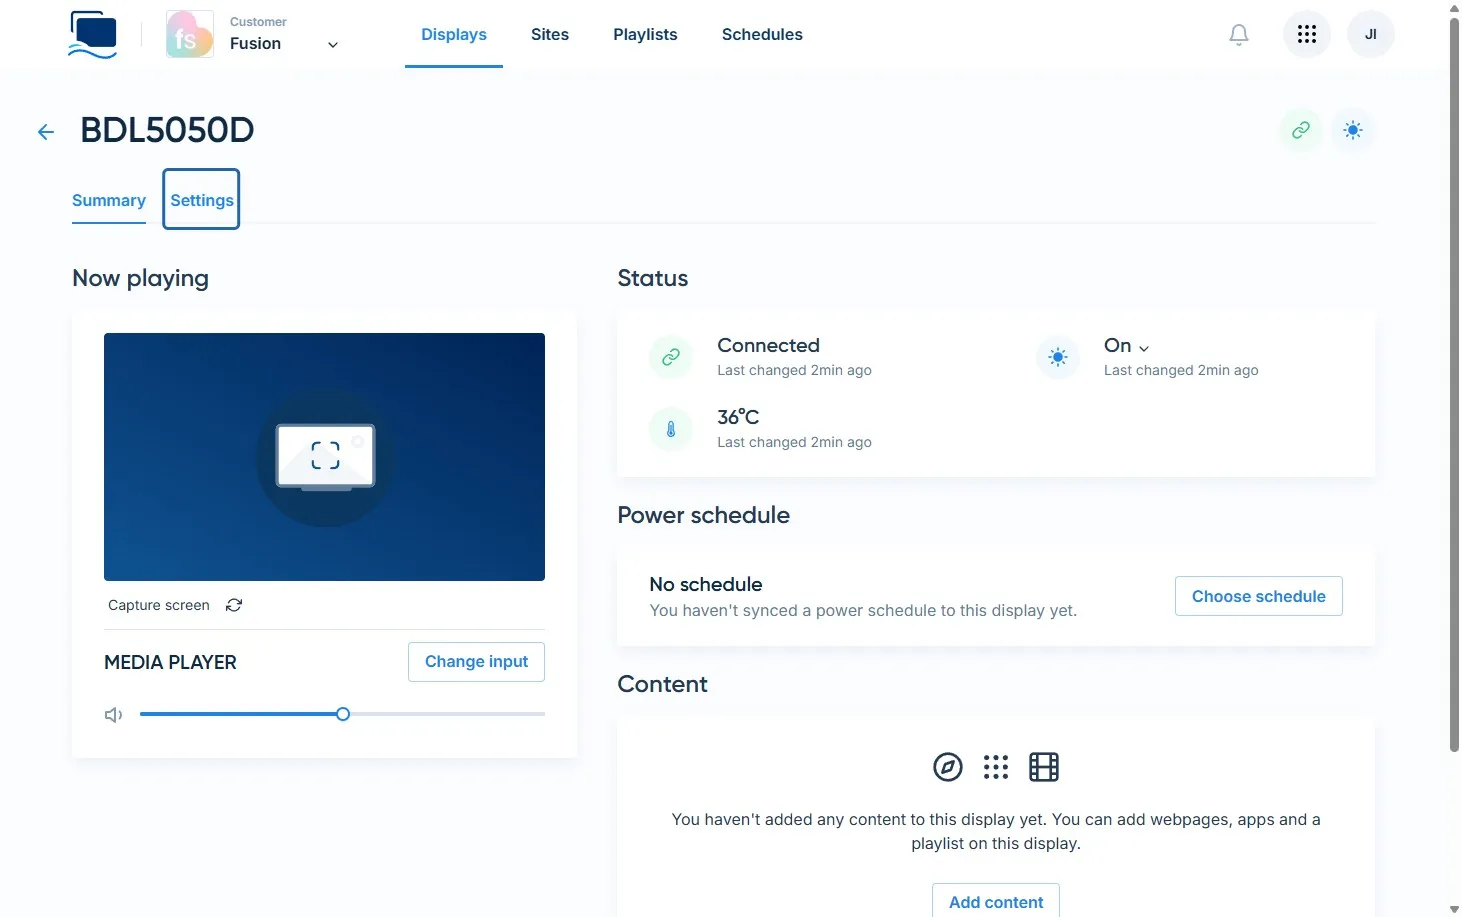Screen dimensions: 1462x917
Task: Mute the volume speaker icon
Action: click(114, 715)
